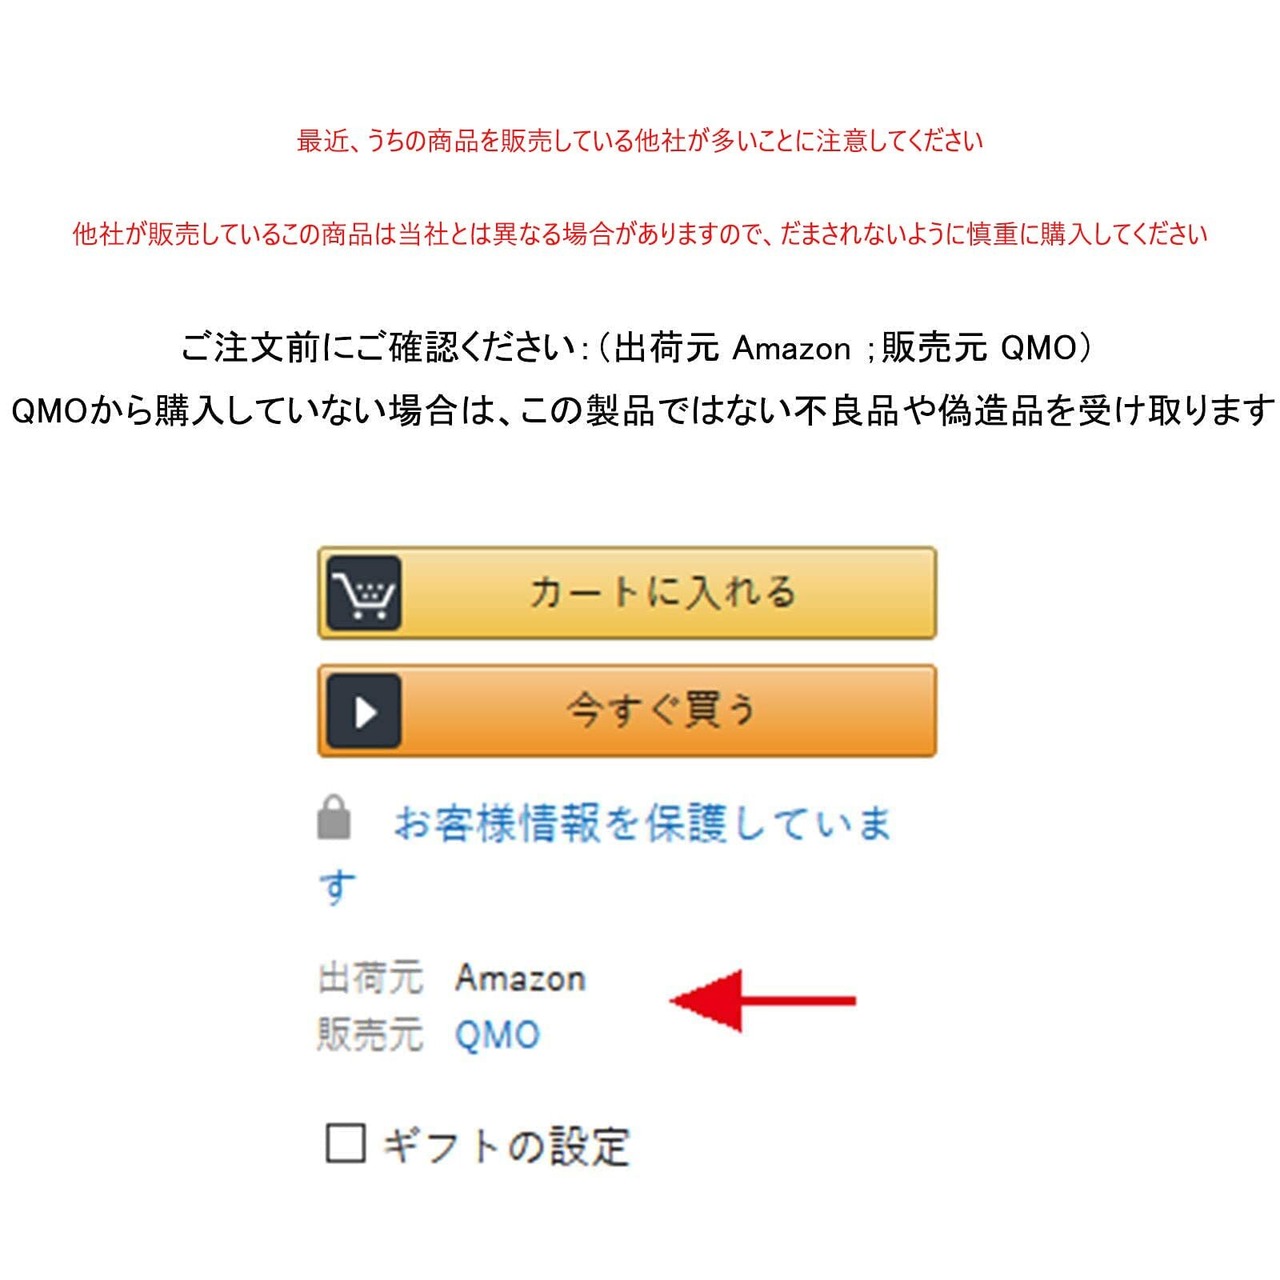
Task: Click the shopping cart icon
Action: tap(365, 593)
